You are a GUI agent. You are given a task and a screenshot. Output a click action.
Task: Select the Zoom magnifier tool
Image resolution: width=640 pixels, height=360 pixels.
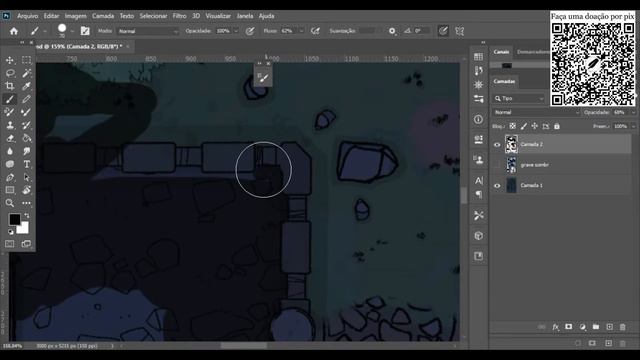[10, 203]
